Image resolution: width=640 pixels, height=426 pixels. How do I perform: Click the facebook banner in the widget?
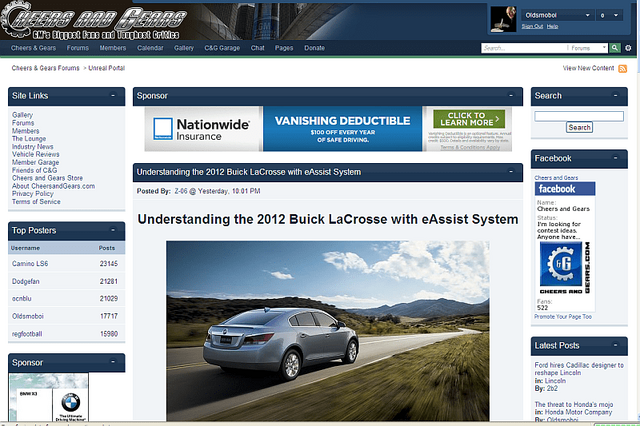tap(565, 189)
